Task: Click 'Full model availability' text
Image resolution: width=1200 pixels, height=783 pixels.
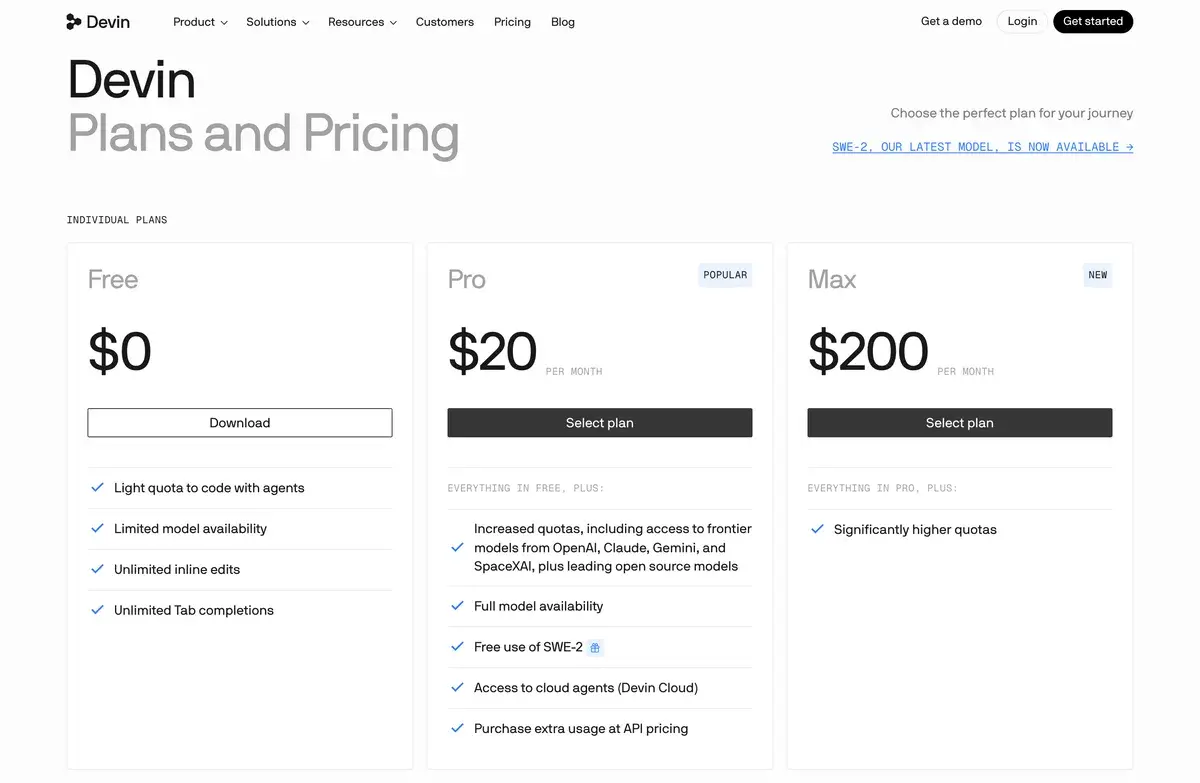Action: tap(539, 606)
